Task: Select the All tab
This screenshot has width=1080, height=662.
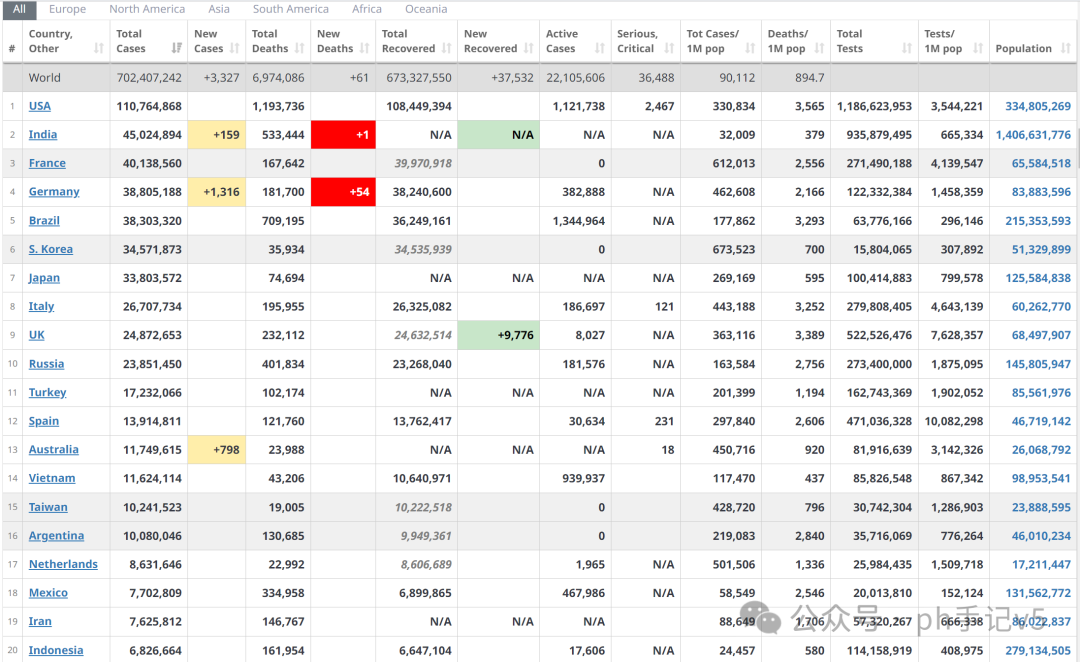Action: click(19, 9)
